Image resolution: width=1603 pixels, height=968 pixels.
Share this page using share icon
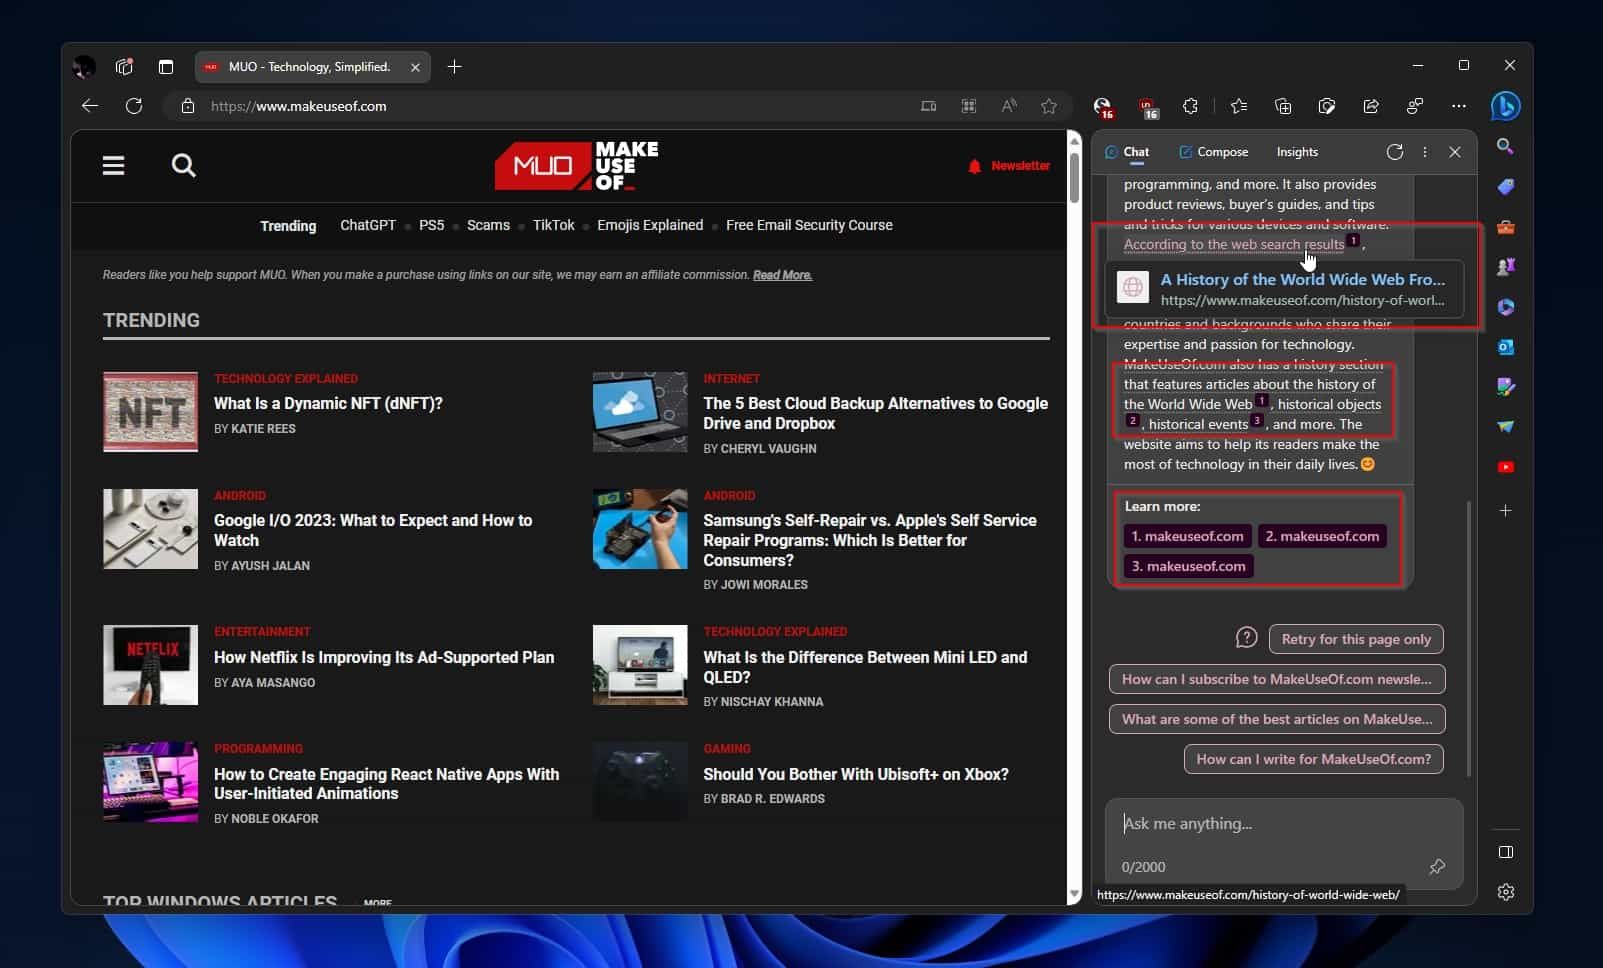coord(1371,106)
